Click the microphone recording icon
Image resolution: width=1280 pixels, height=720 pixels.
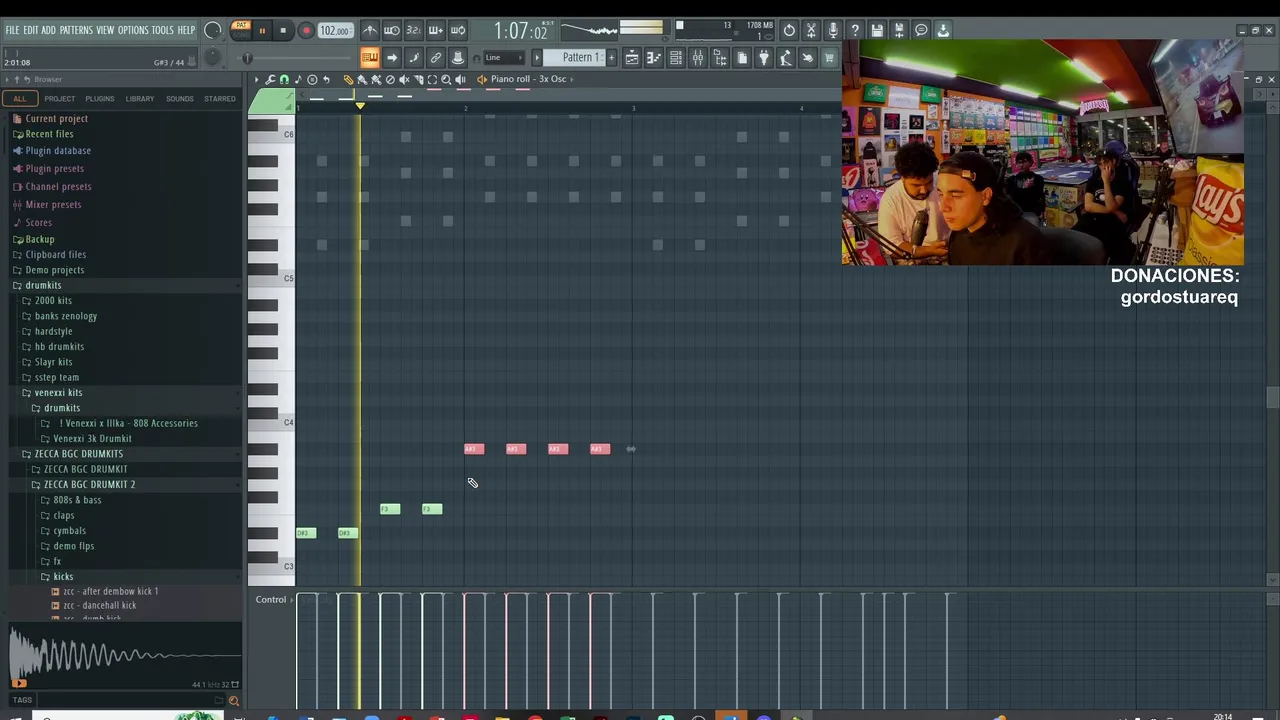pos(833,30)
